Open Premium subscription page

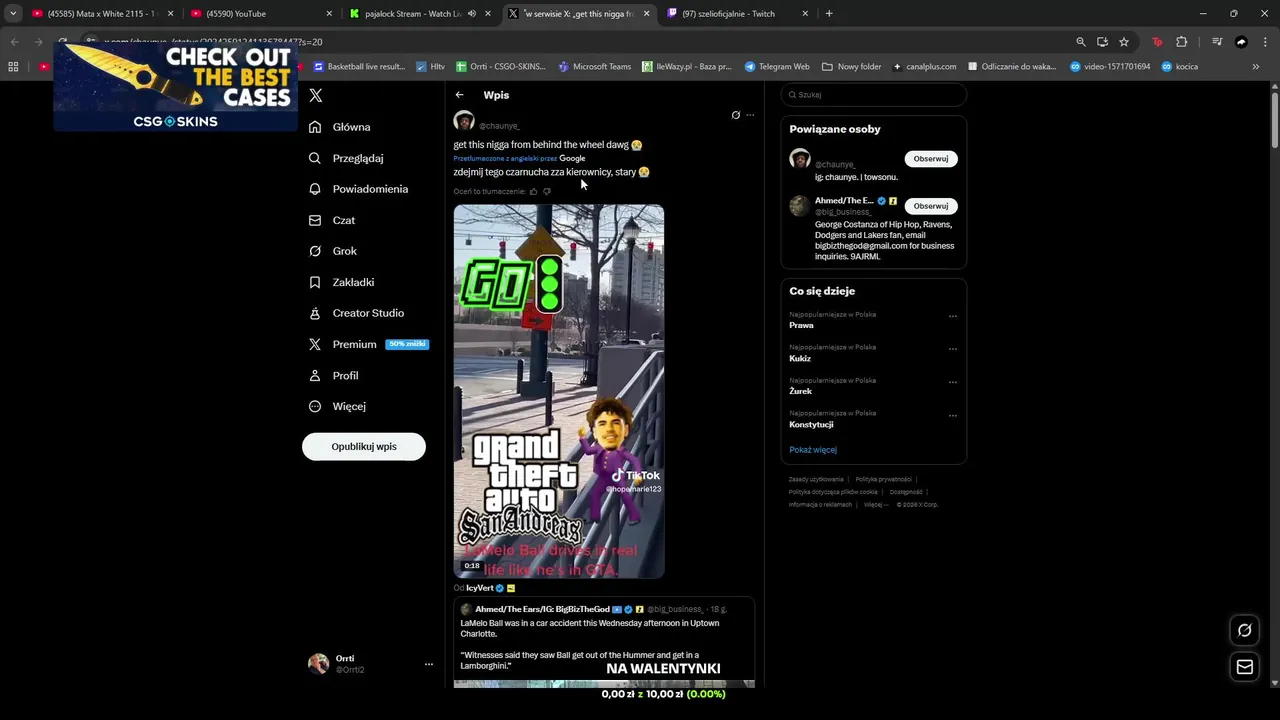pyautogui.click(x=368, y=344)
